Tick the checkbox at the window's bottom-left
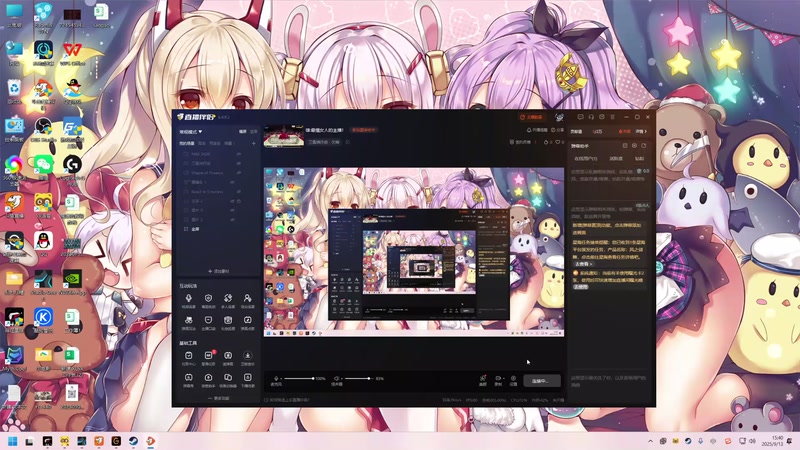 (266, 400)
